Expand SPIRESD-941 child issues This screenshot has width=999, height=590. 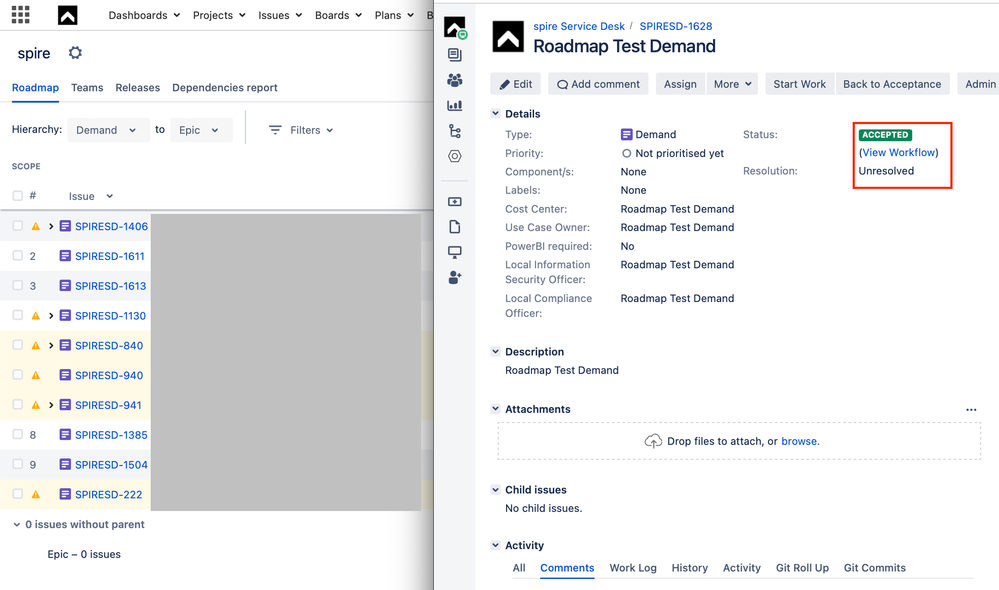51,405
